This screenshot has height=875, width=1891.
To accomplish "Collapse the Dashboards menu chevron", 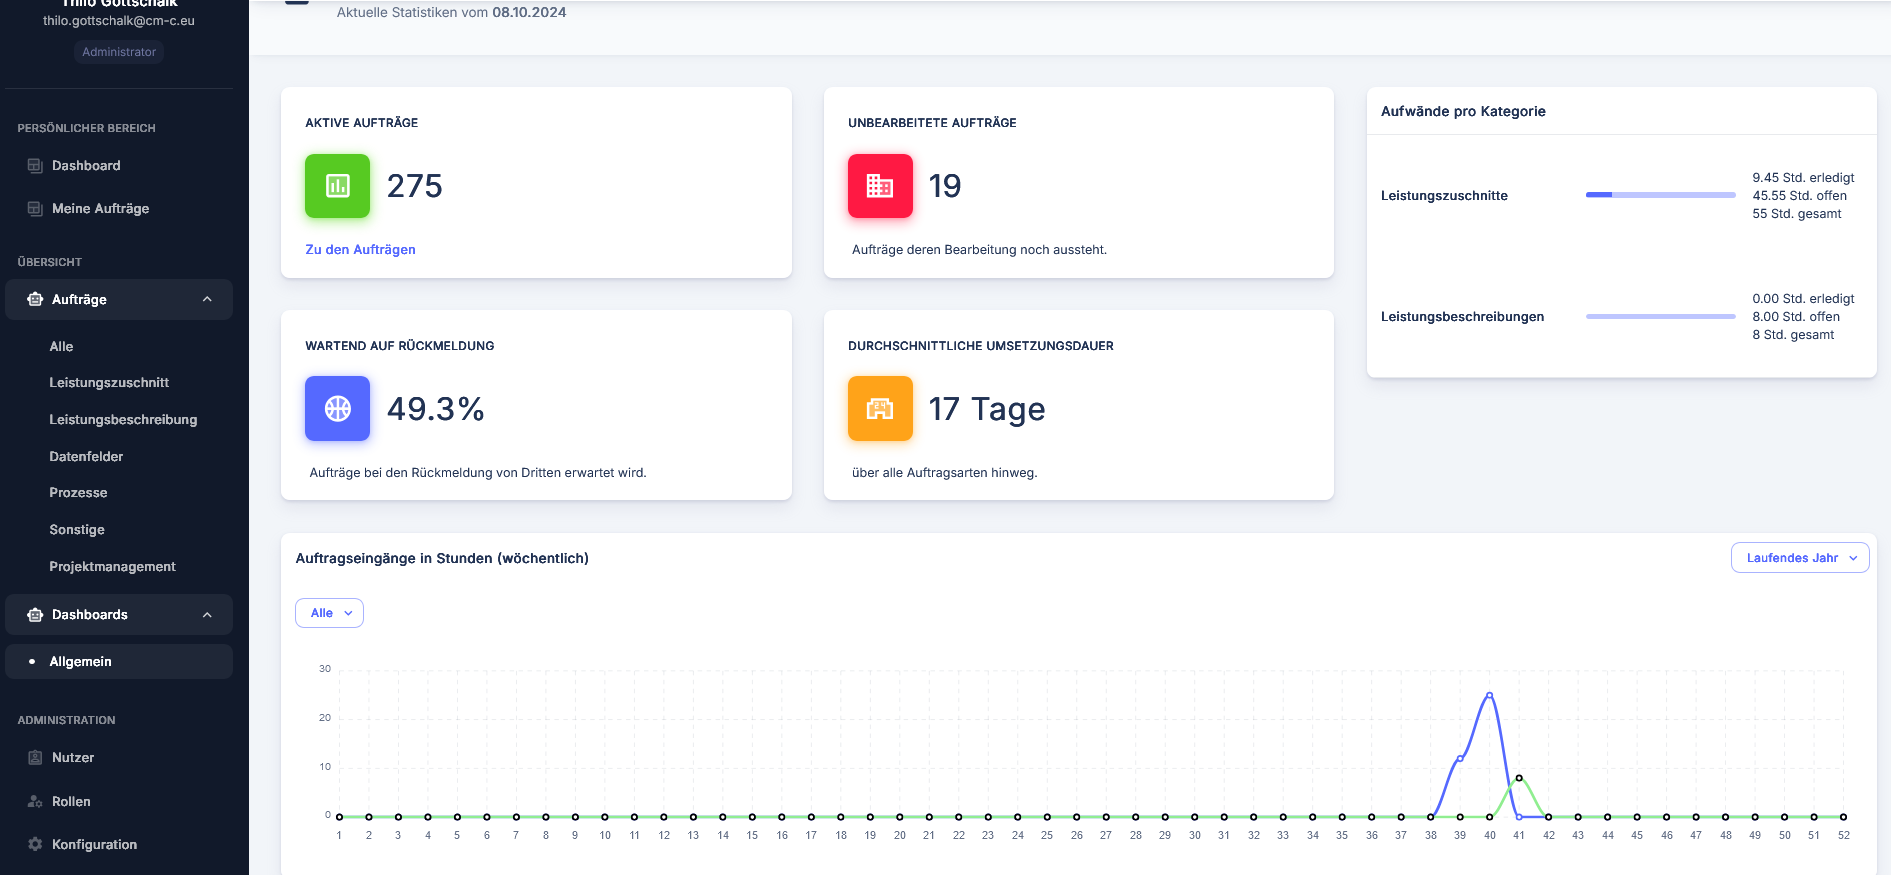I will (x=207, y=615).
